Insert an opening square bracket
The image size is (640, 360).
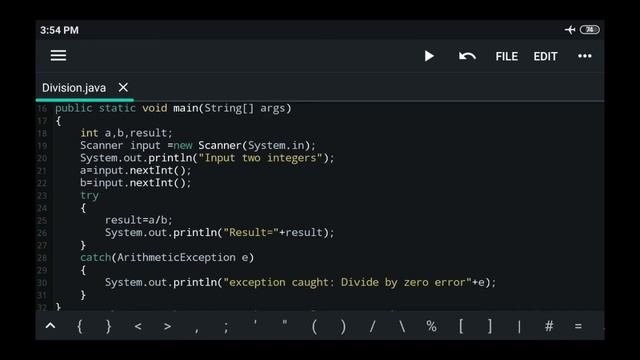[x=461, y=326]
